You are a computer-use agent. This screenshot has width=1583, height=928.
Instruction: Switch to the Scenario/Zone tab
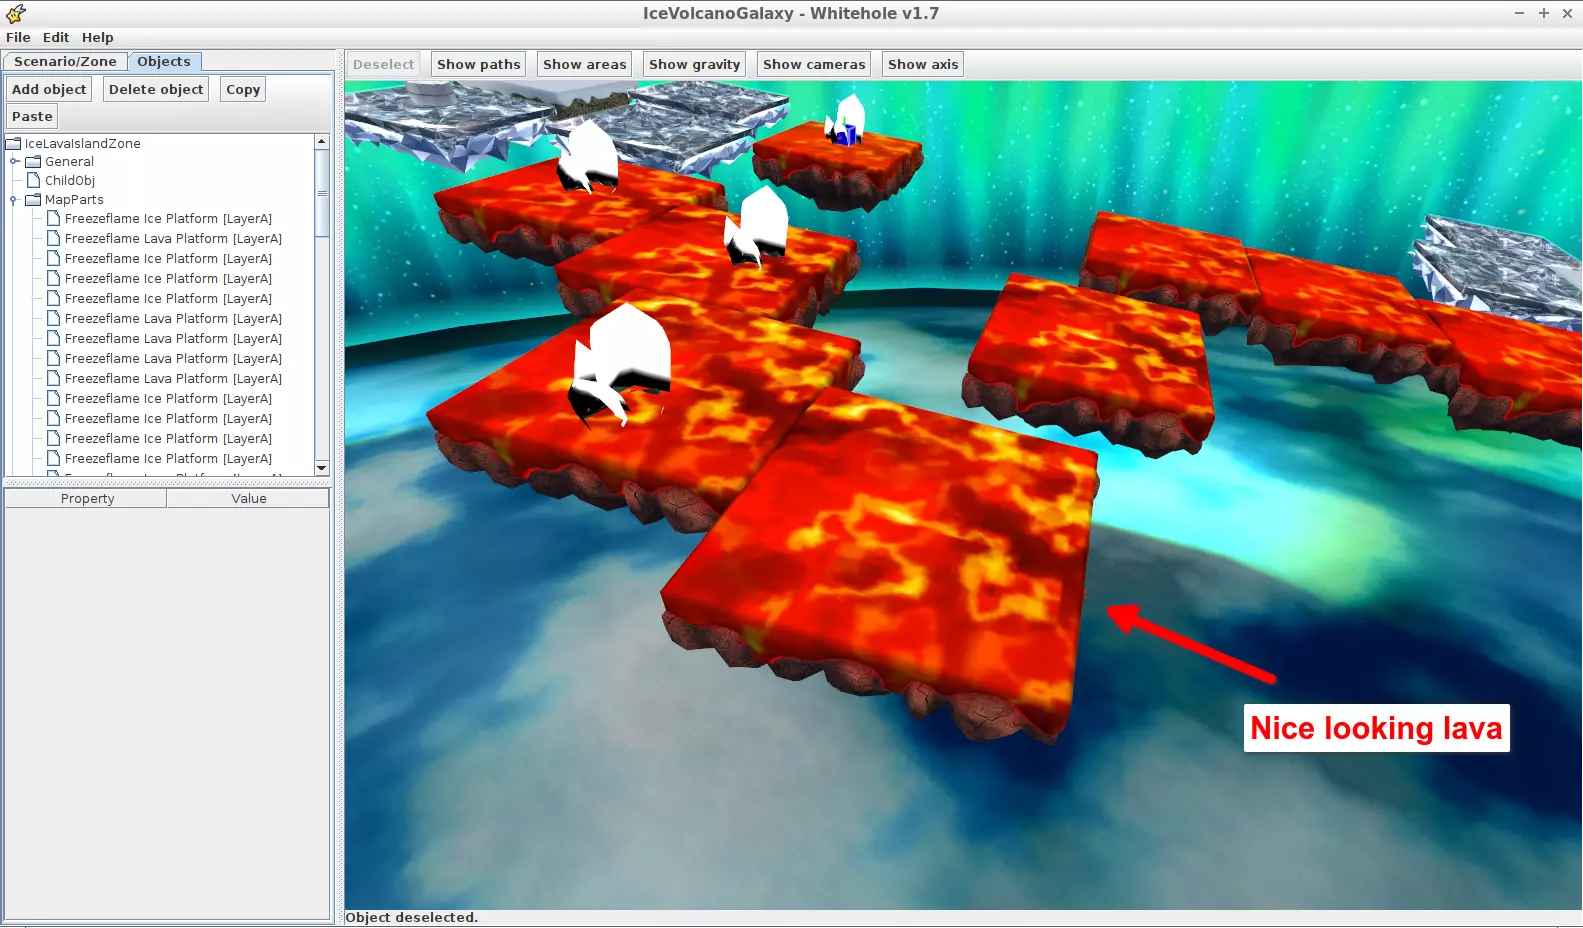(x=65, y=61)
